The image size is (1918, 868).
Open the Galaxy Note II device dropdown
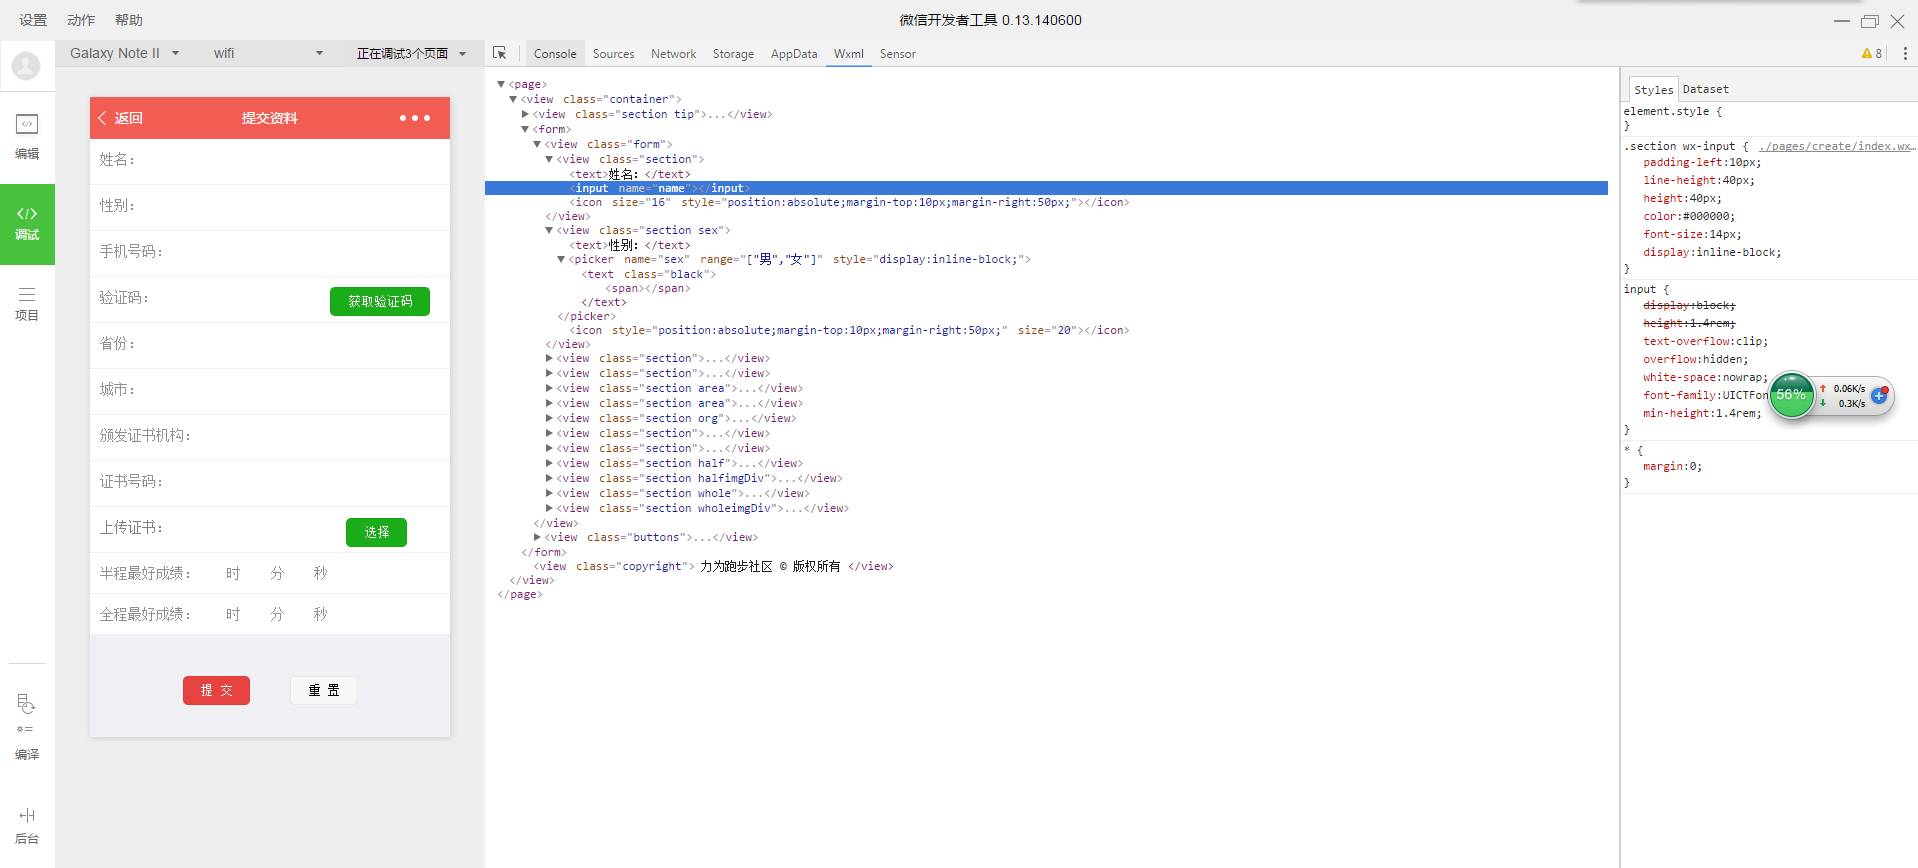point(124,53)
